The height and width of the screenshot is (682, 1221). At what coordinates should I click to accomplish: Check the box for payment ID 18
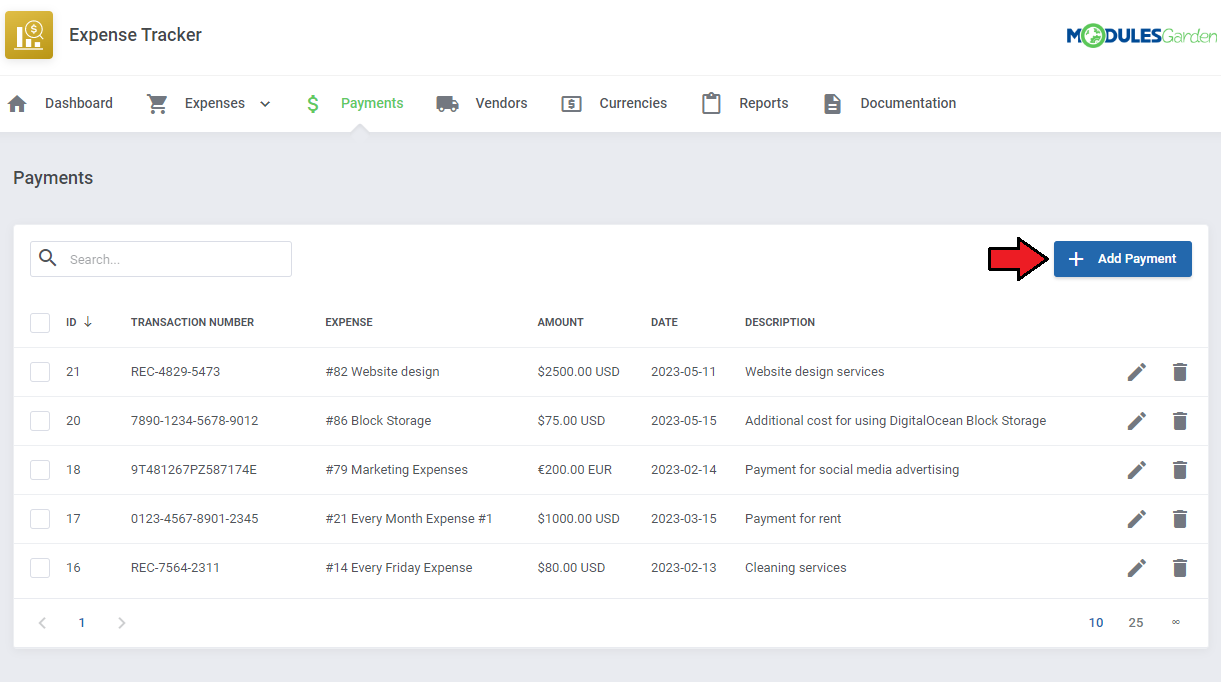point(40,470)
